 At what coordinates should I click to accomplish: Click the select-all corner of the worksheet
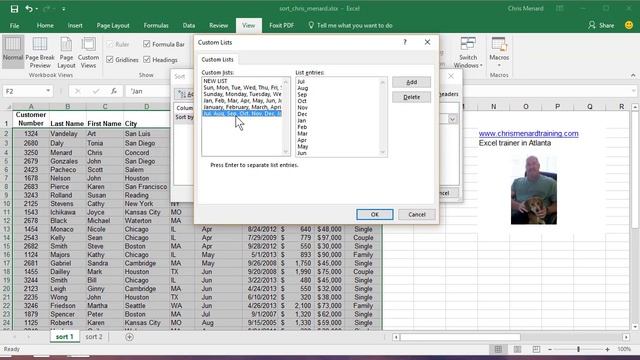pyautogui.click(x=7, y=107)
